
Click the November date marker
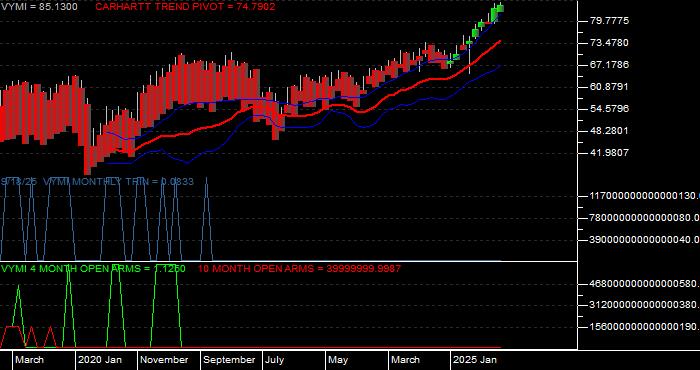click(x=165, y=360)
